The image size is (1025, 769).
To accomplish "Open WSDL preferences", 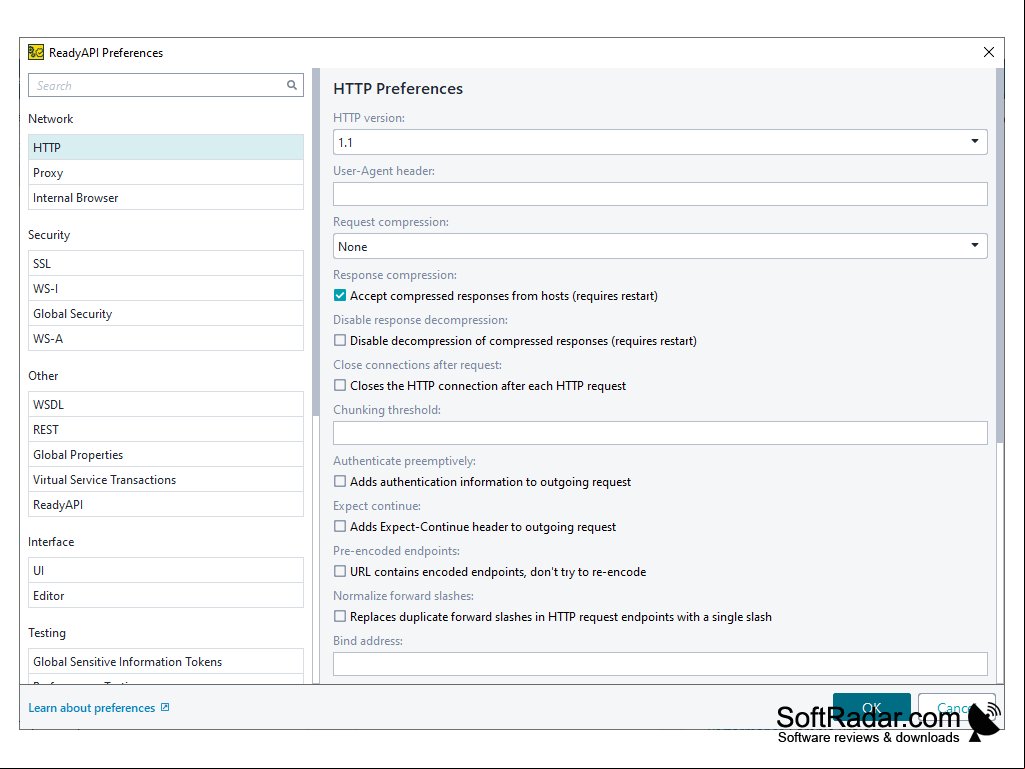I will 166,405.
